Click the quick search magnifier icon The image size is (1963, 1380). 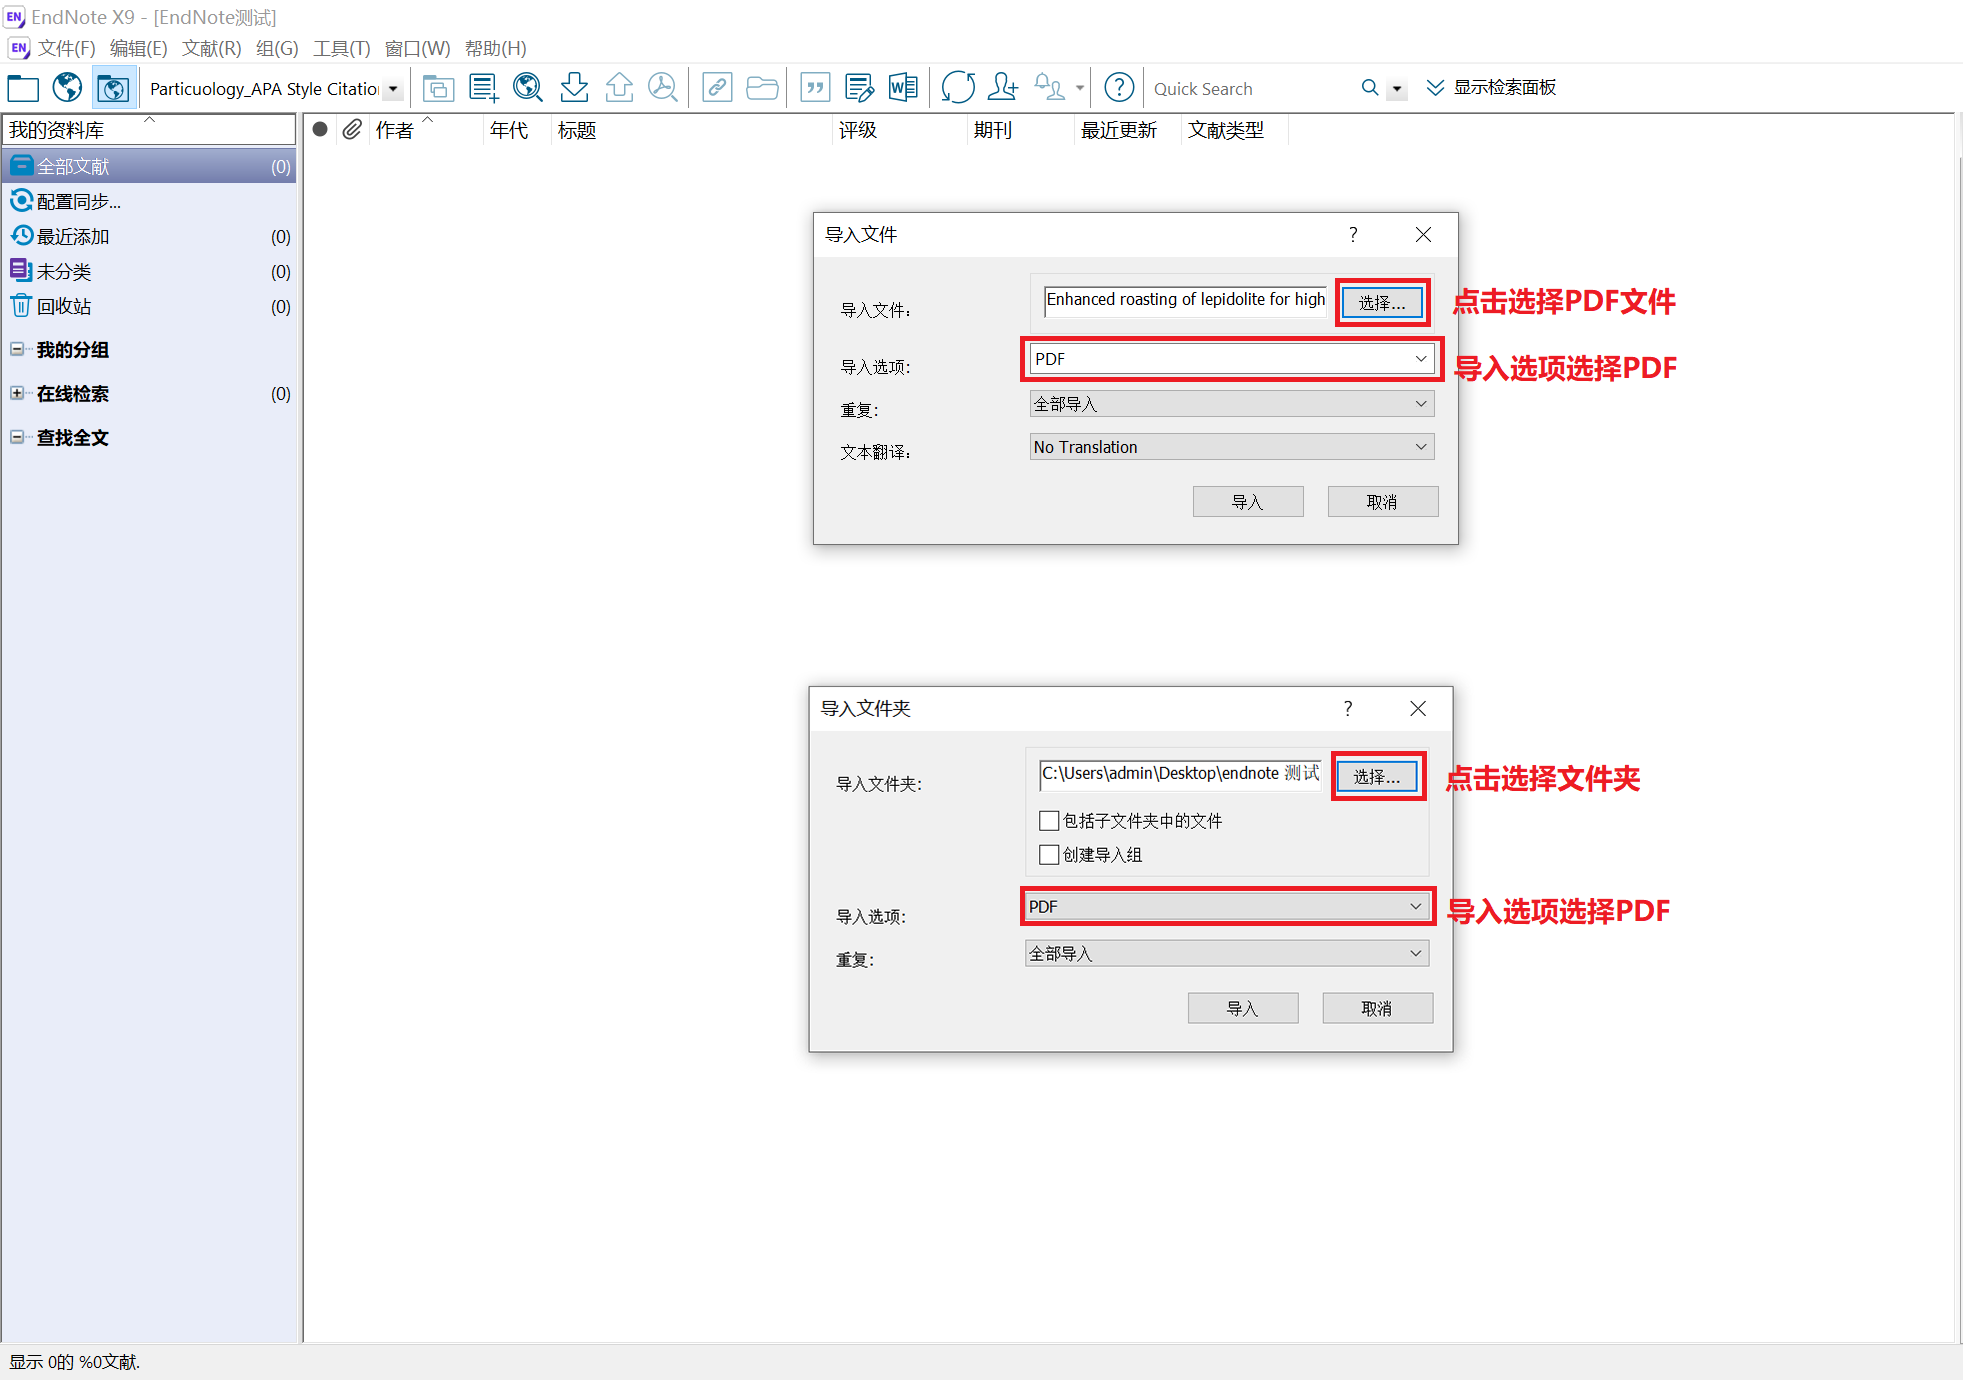coord(1370,88)
